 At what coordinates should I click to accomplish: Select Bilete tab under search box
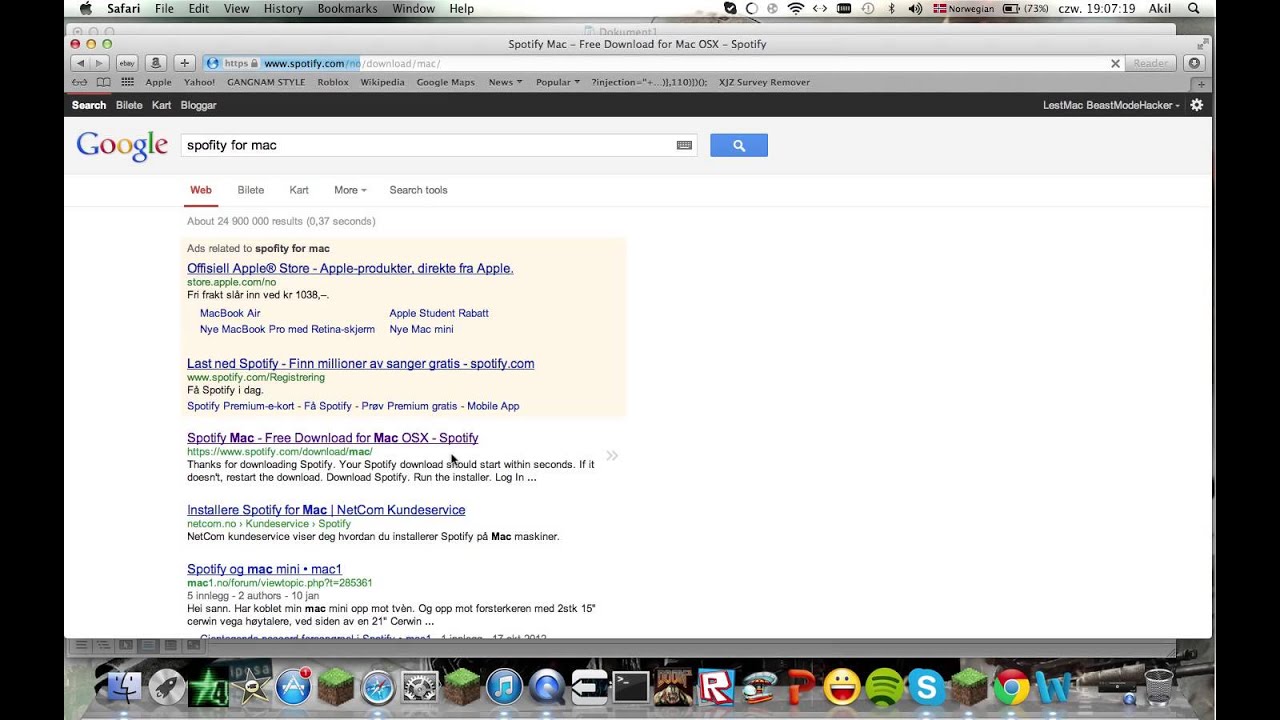pyautogui.click(x=251, y=190)
